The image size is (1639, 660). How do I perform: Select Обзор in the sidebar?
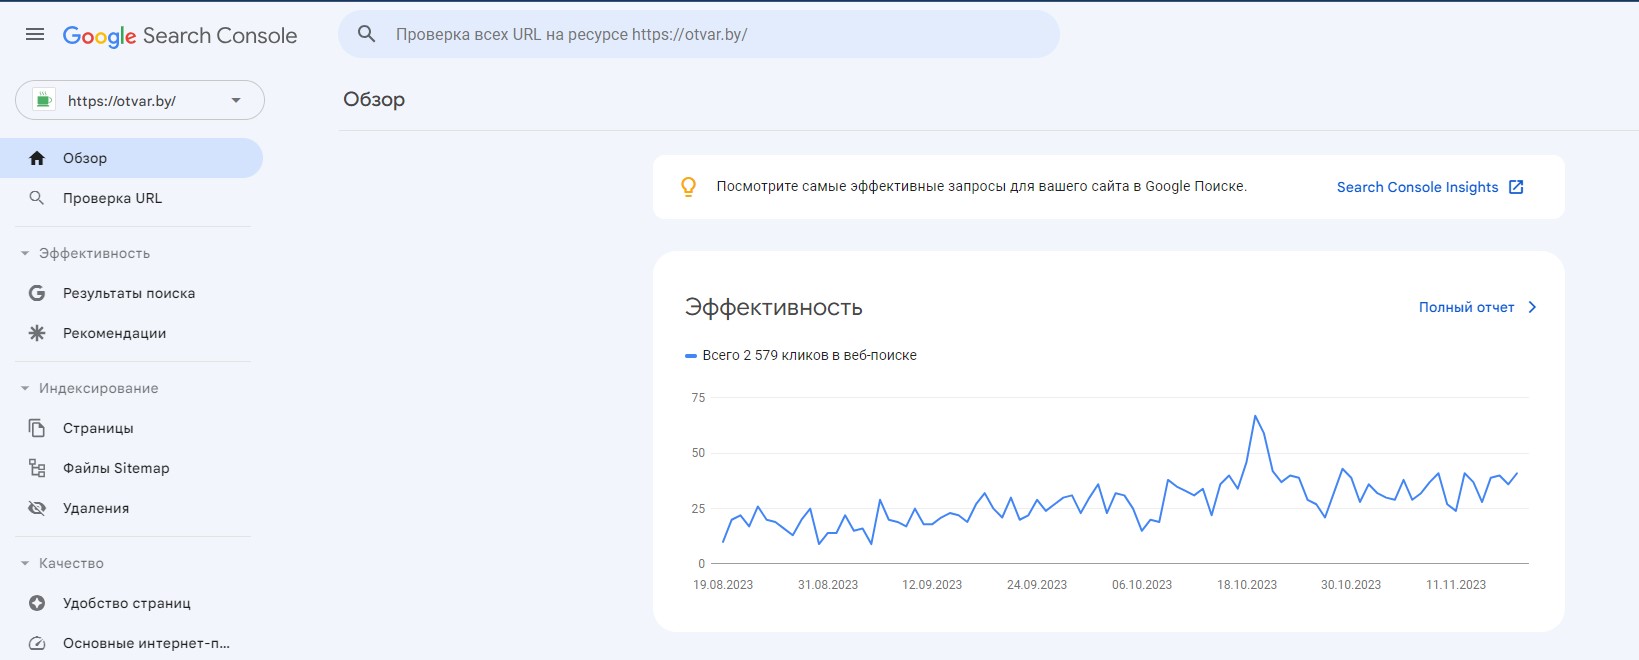pyautogui.click(x=131, y=158)
